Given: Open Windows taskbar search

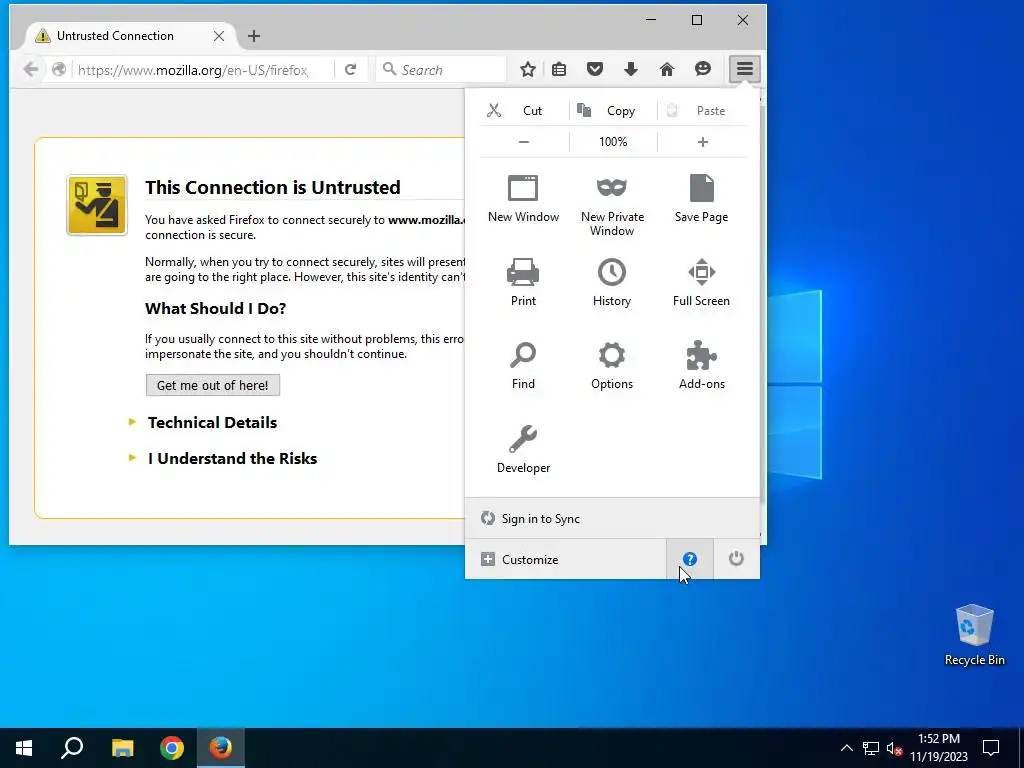Looking at the screenshot, I should click(x=72, y=748).
